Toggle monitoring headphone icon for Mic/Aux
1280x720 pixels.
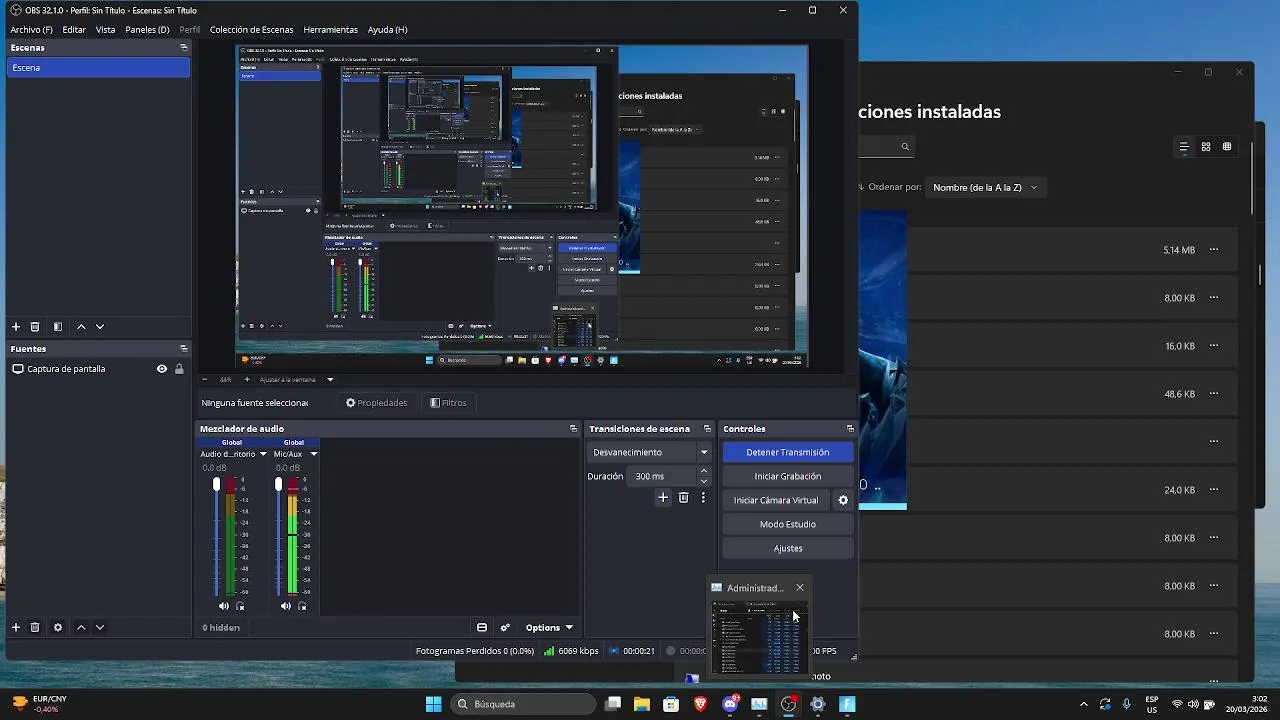[x=302, y=606]
